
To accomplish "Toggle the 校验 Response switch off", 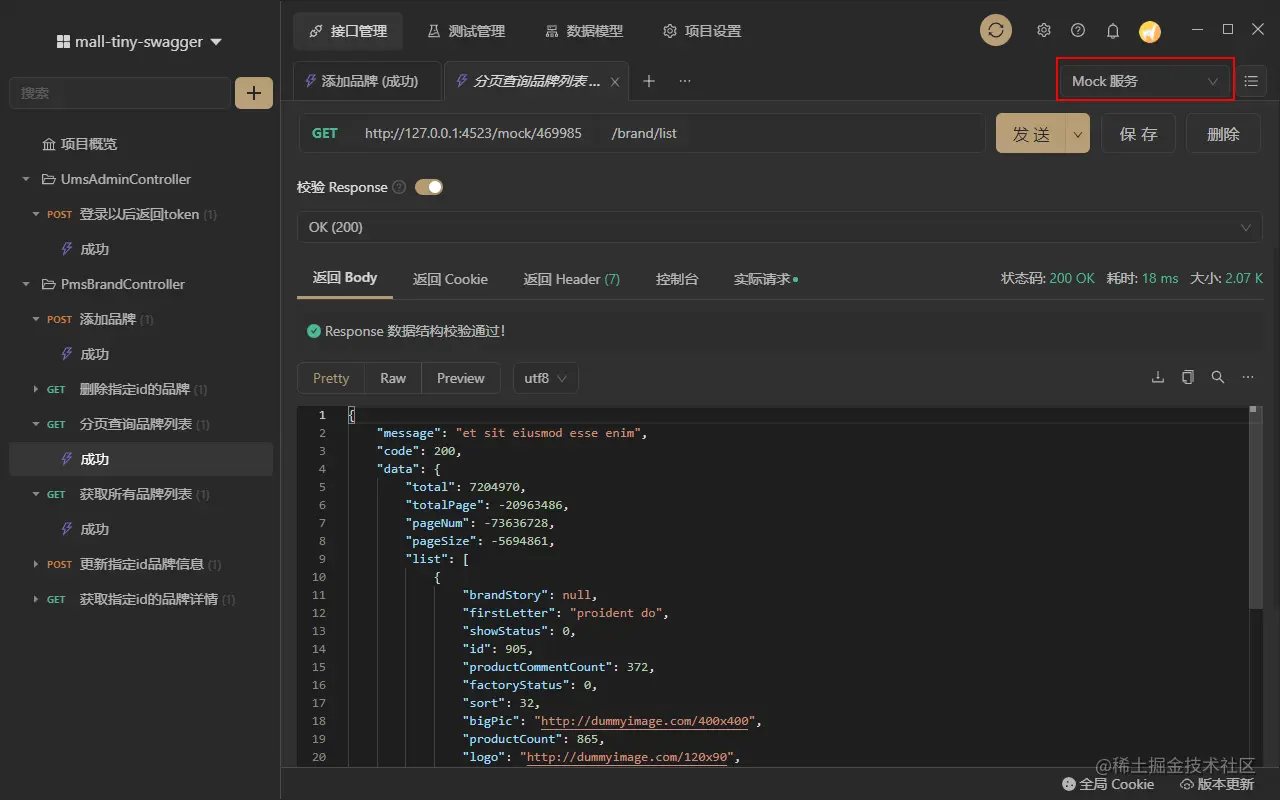I will tap(429, 187).
